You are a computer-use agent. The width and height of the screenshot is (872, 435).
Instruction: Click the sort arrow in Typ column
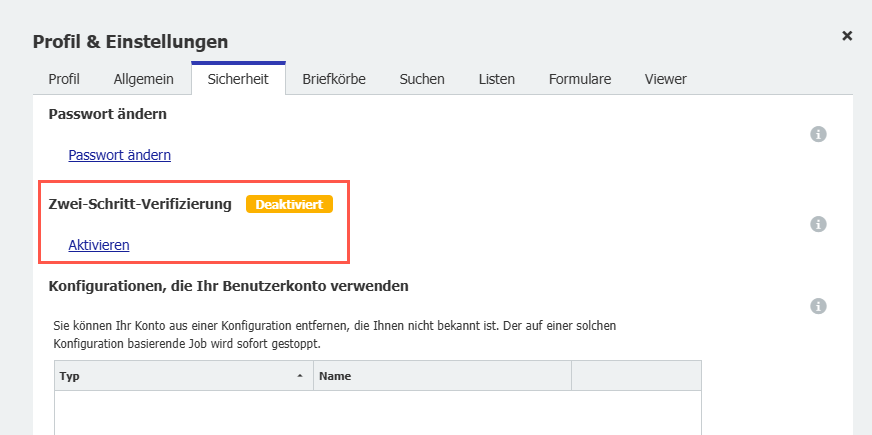pyautogui.click(x=300, y=376)
